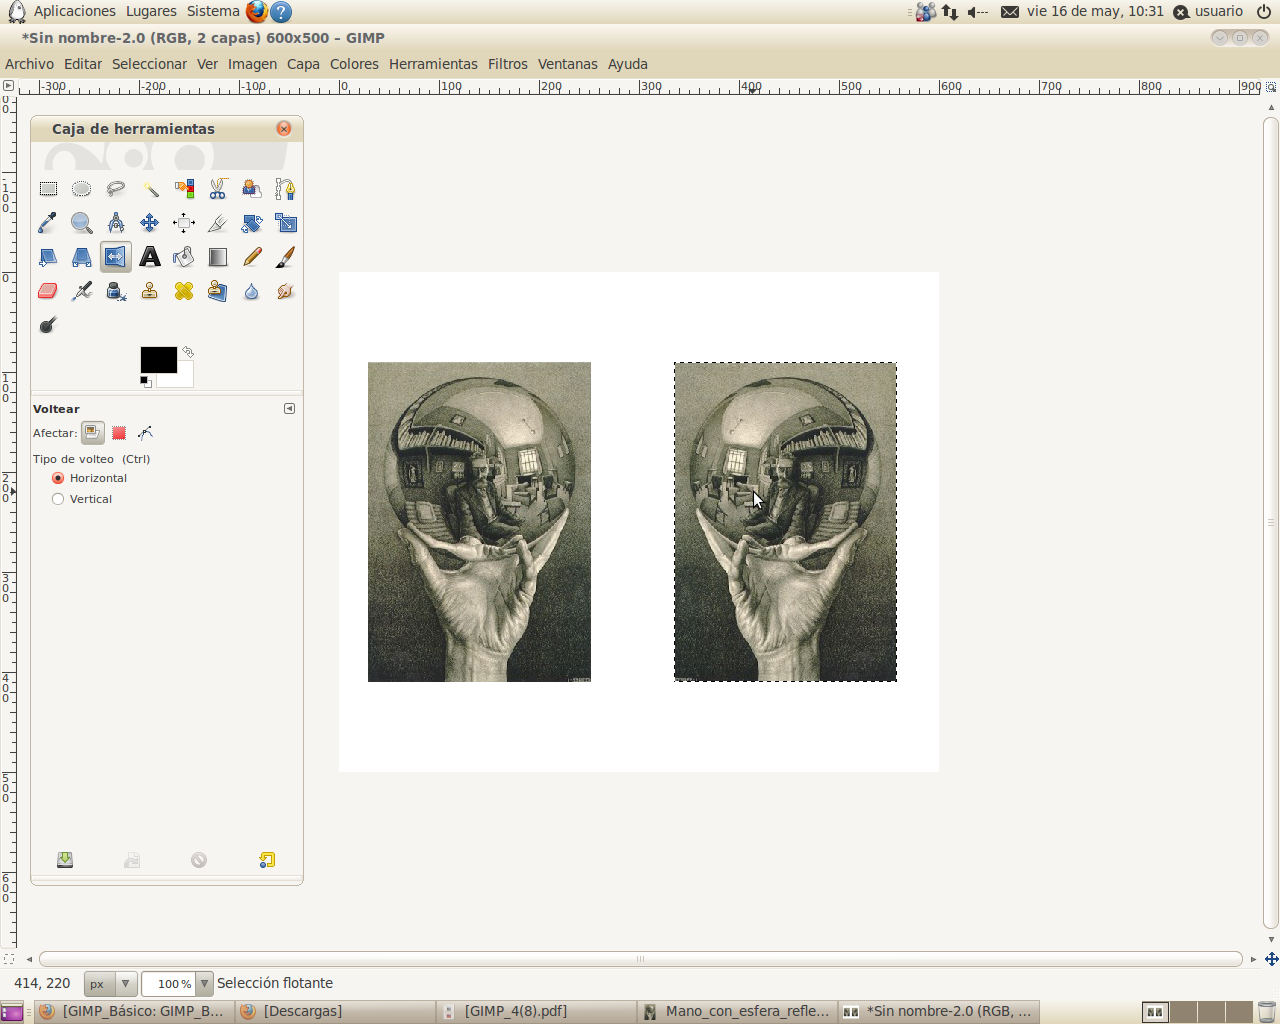Image resolution: width=1280 pixels, height=1024 pixels.
Task: Reset tool options to defaults
Action: (x=265, y=858)
